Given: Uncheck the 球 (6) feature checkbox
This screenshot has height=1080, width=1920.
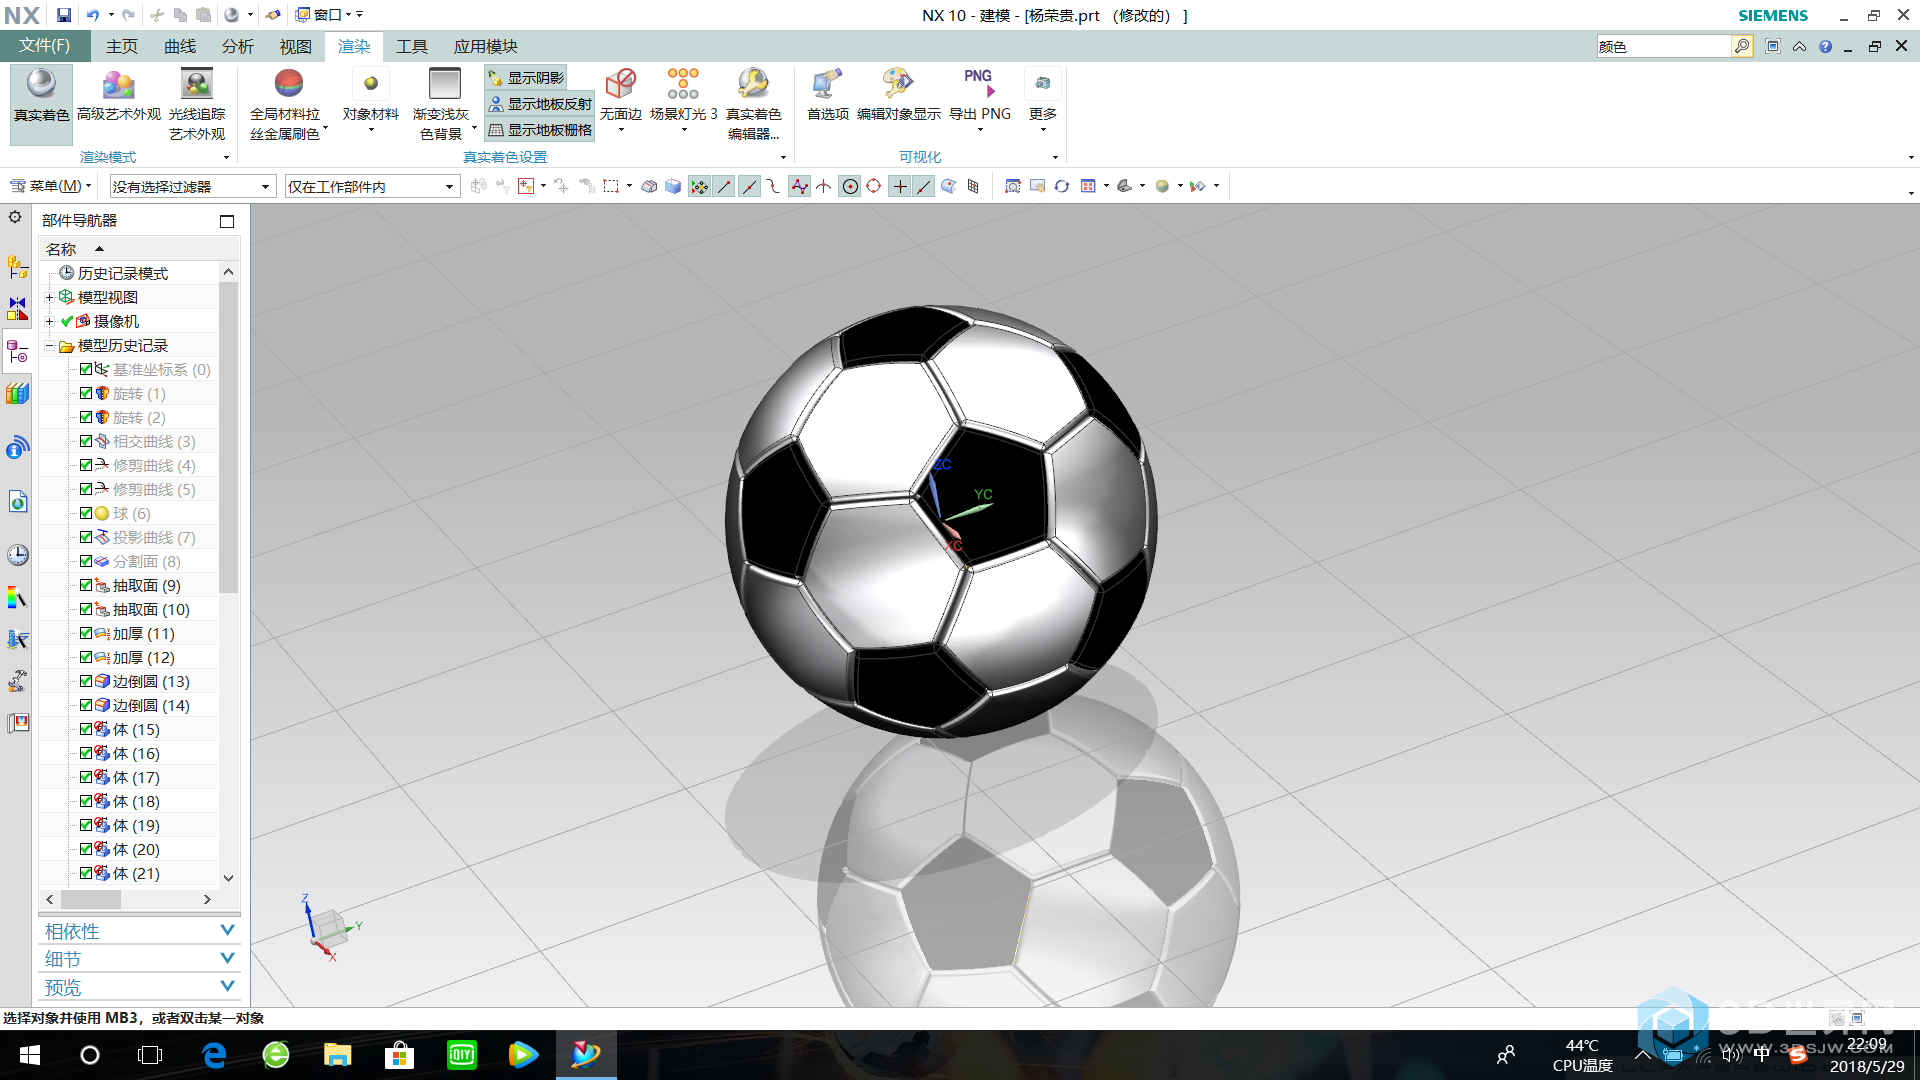Looking at the screenshot, I should 86,513.
